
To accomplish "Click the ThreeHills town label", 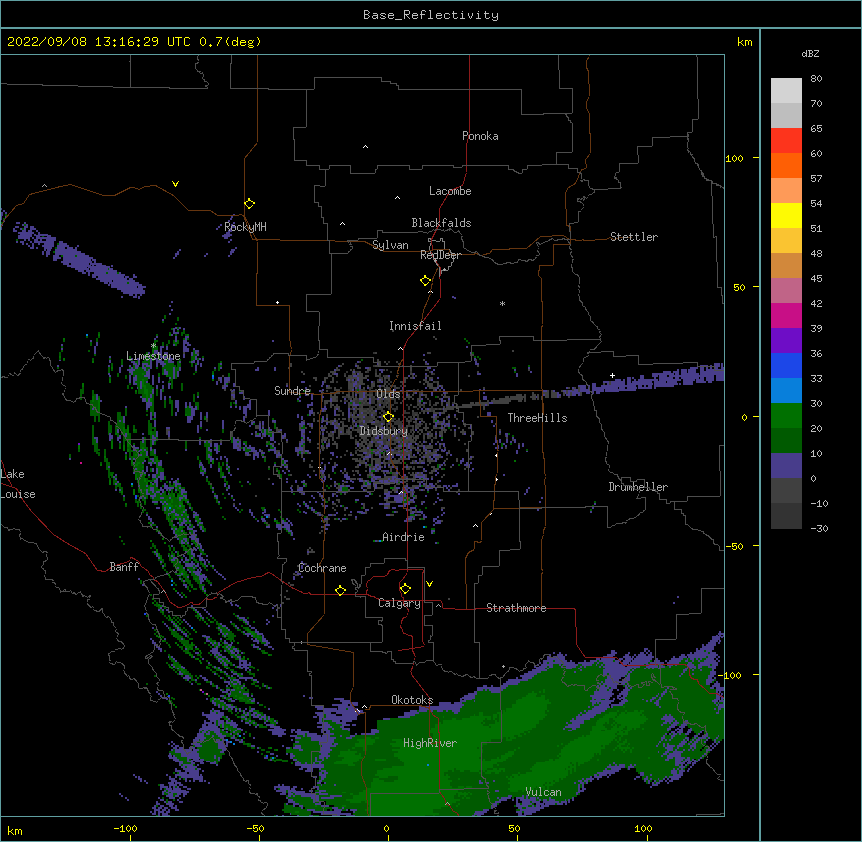I will tap(537, 418).
